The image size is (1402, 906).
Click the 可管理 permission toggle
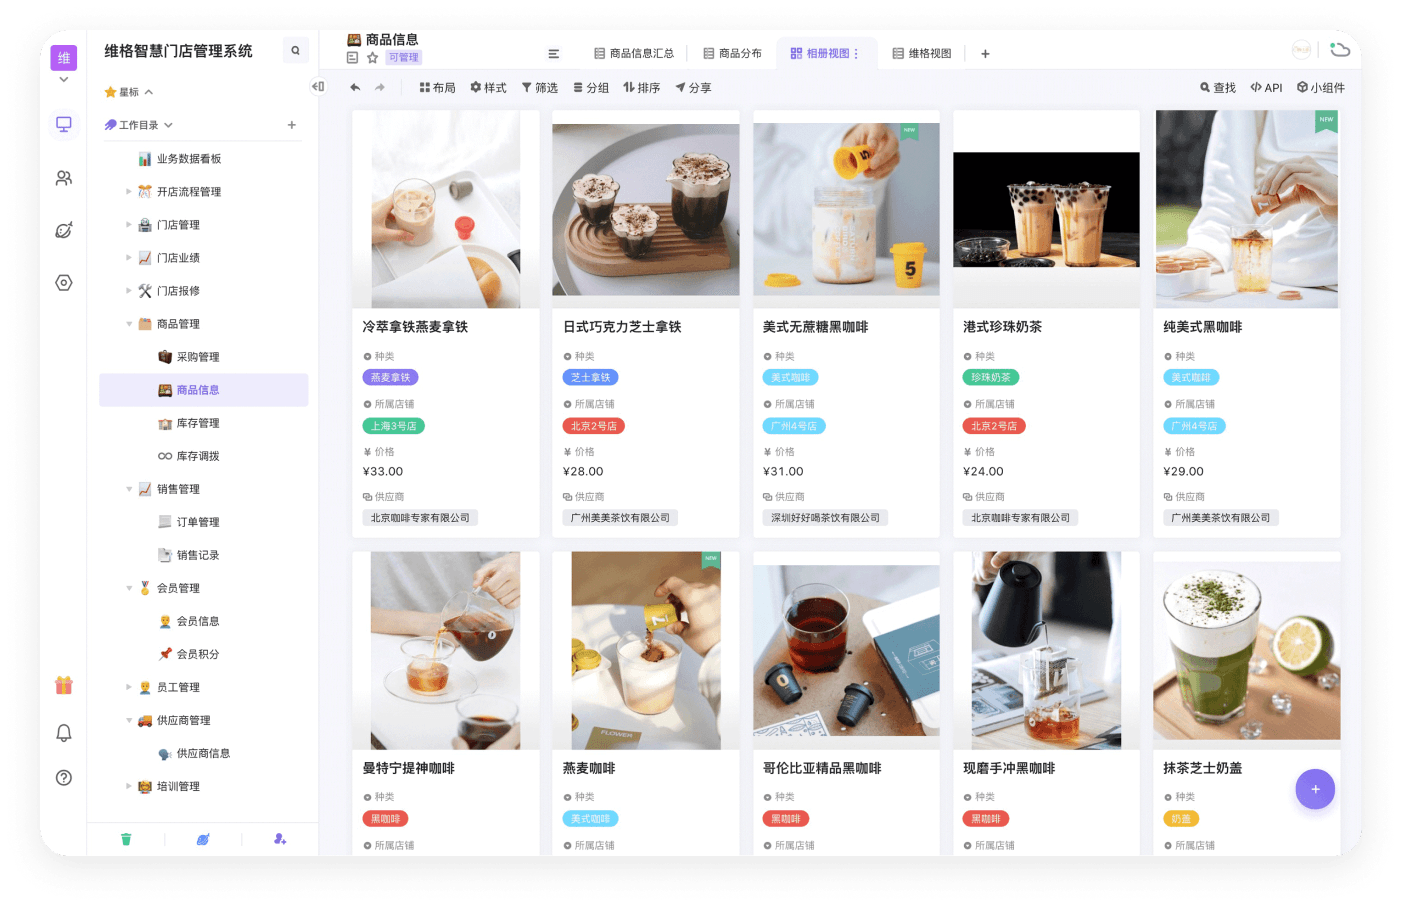403,57
